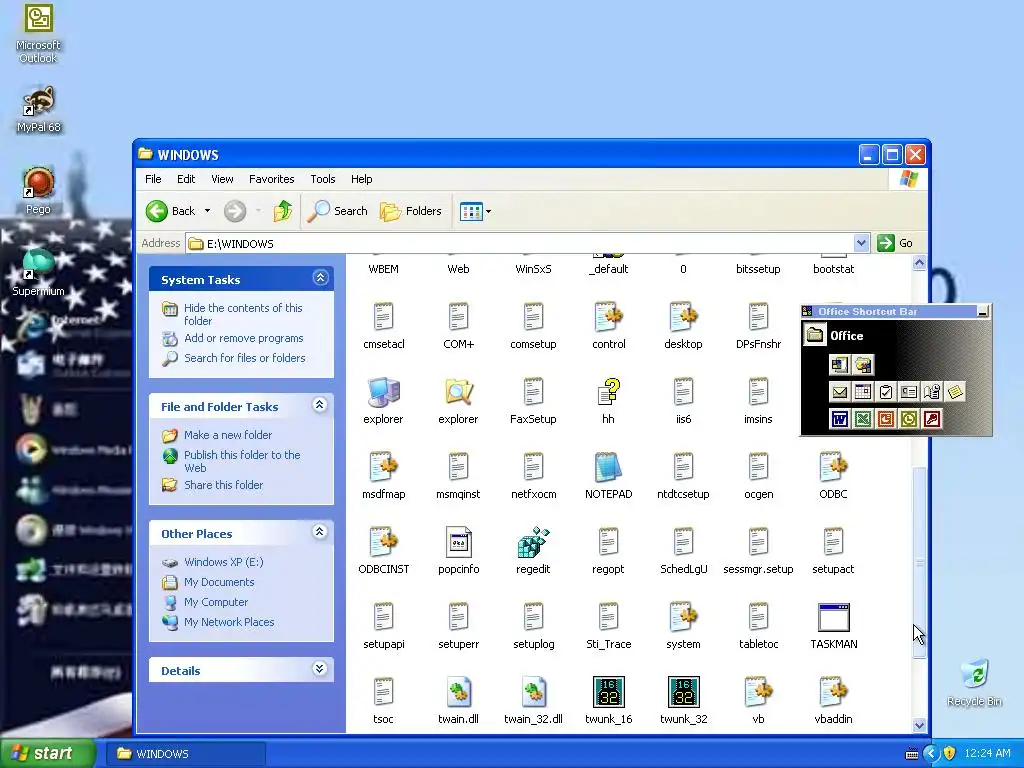Click New Note yellow sticky icon
Viewport: 1024px width, 768px height.
coord(955,392)
